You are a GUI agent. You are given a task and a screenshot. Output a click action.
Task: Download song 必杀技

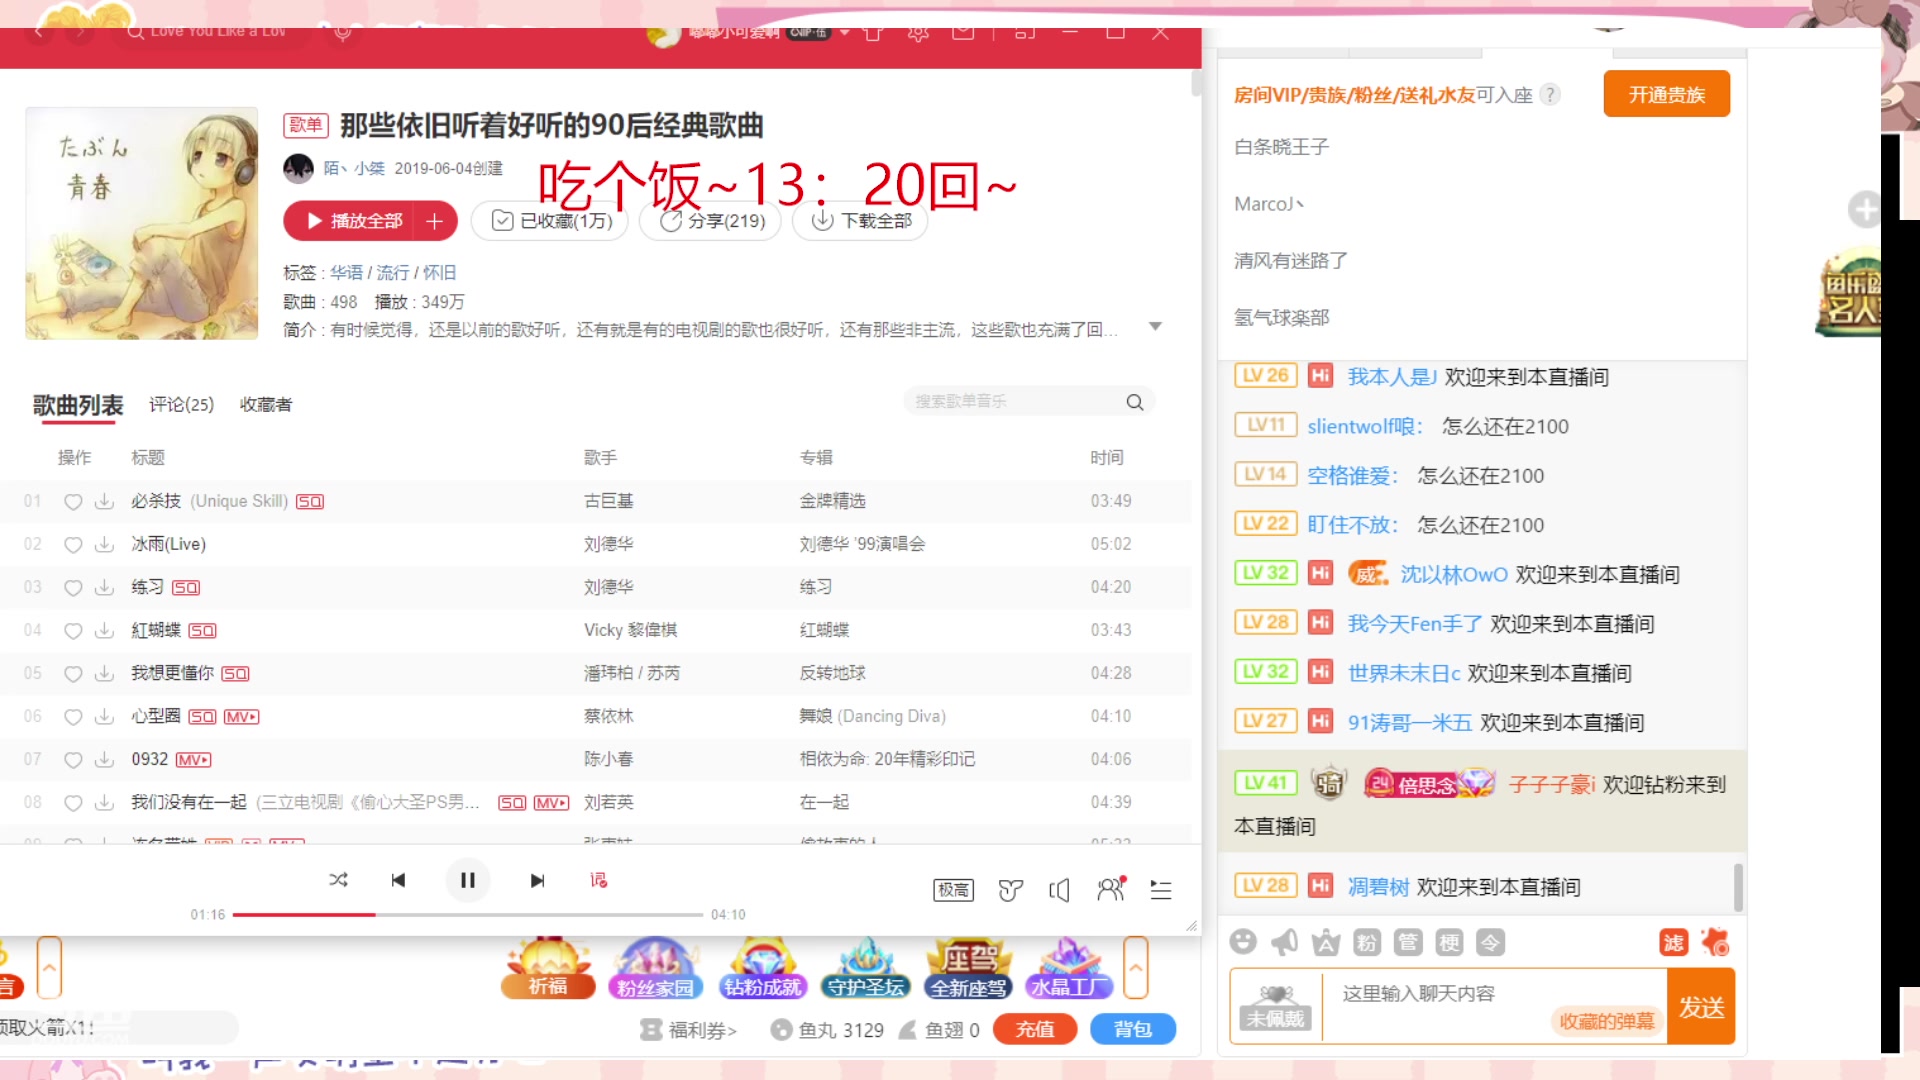(104, 501)
